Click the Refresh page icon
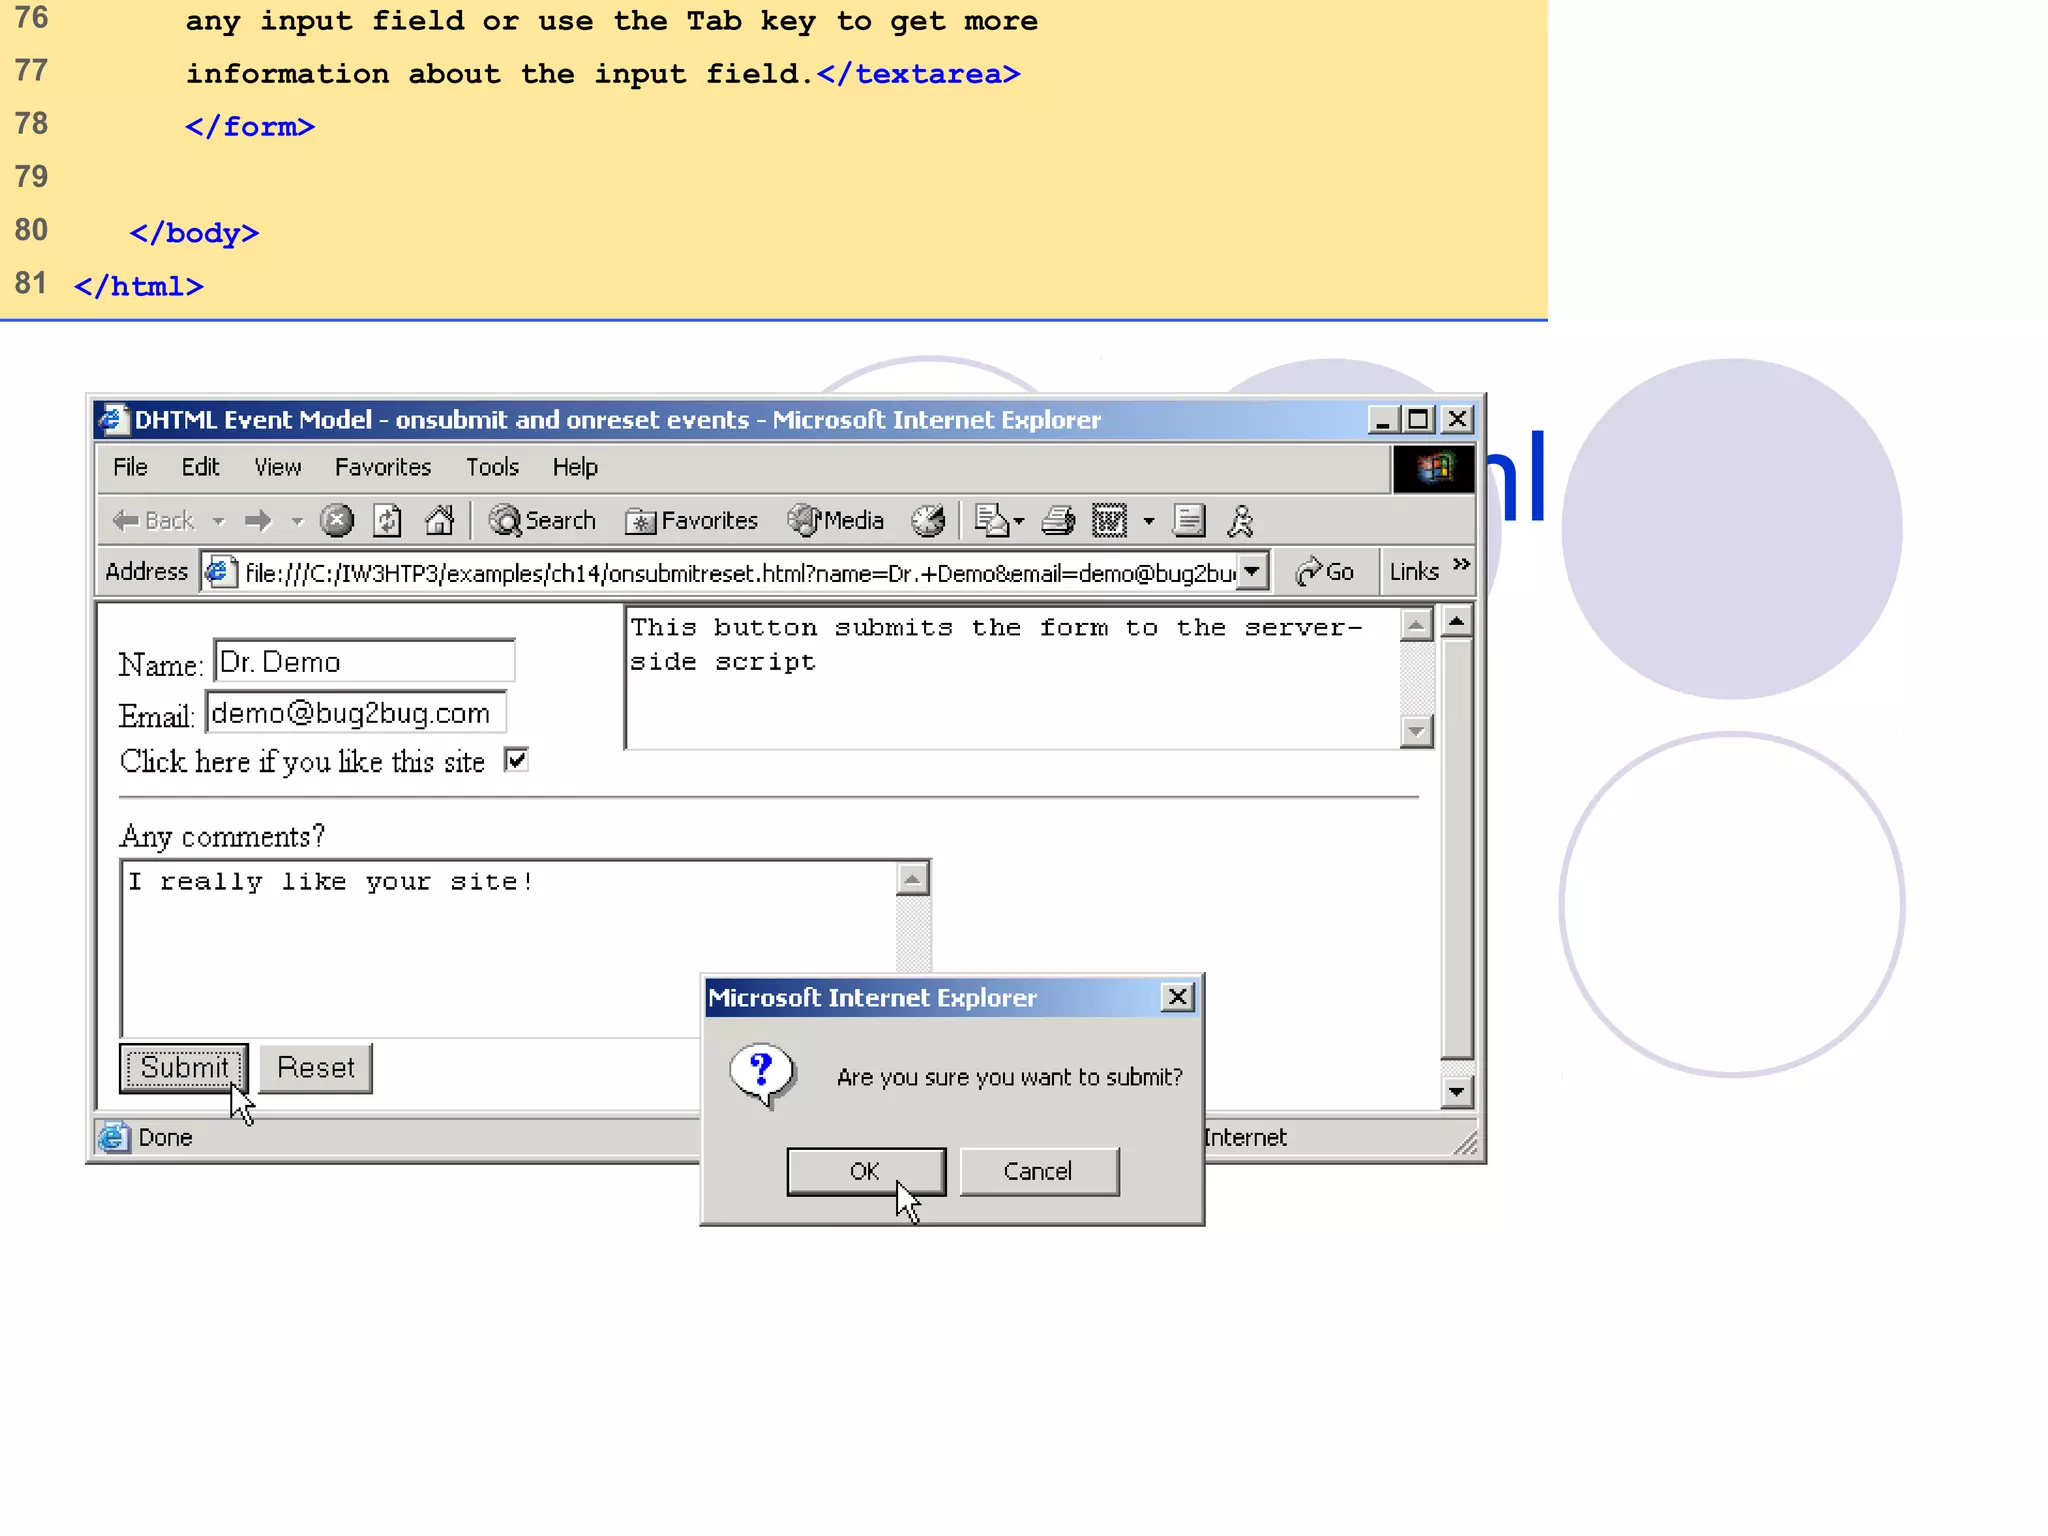 point(387,521)
